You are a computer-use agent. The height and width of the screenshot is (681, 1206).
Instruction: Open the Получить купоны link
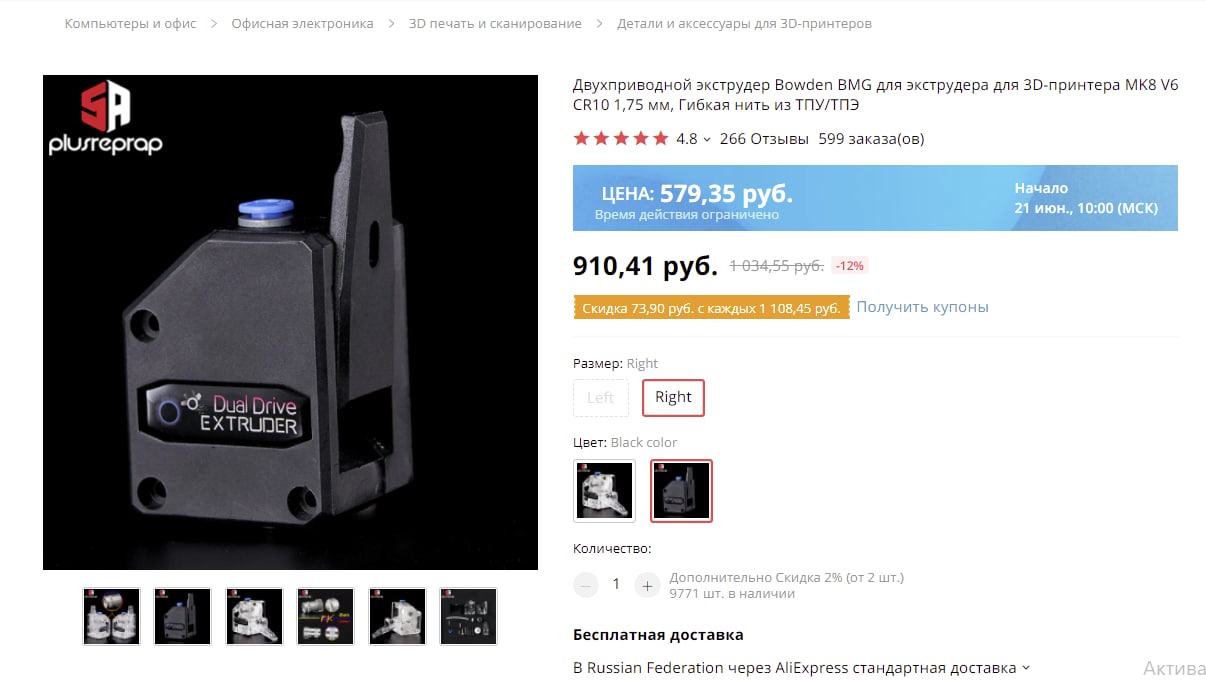922,307
